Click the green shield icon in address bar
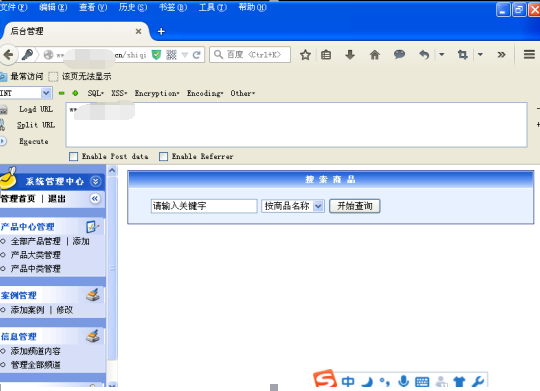Screen dimensions: 540x391 [x=156, y=54]
